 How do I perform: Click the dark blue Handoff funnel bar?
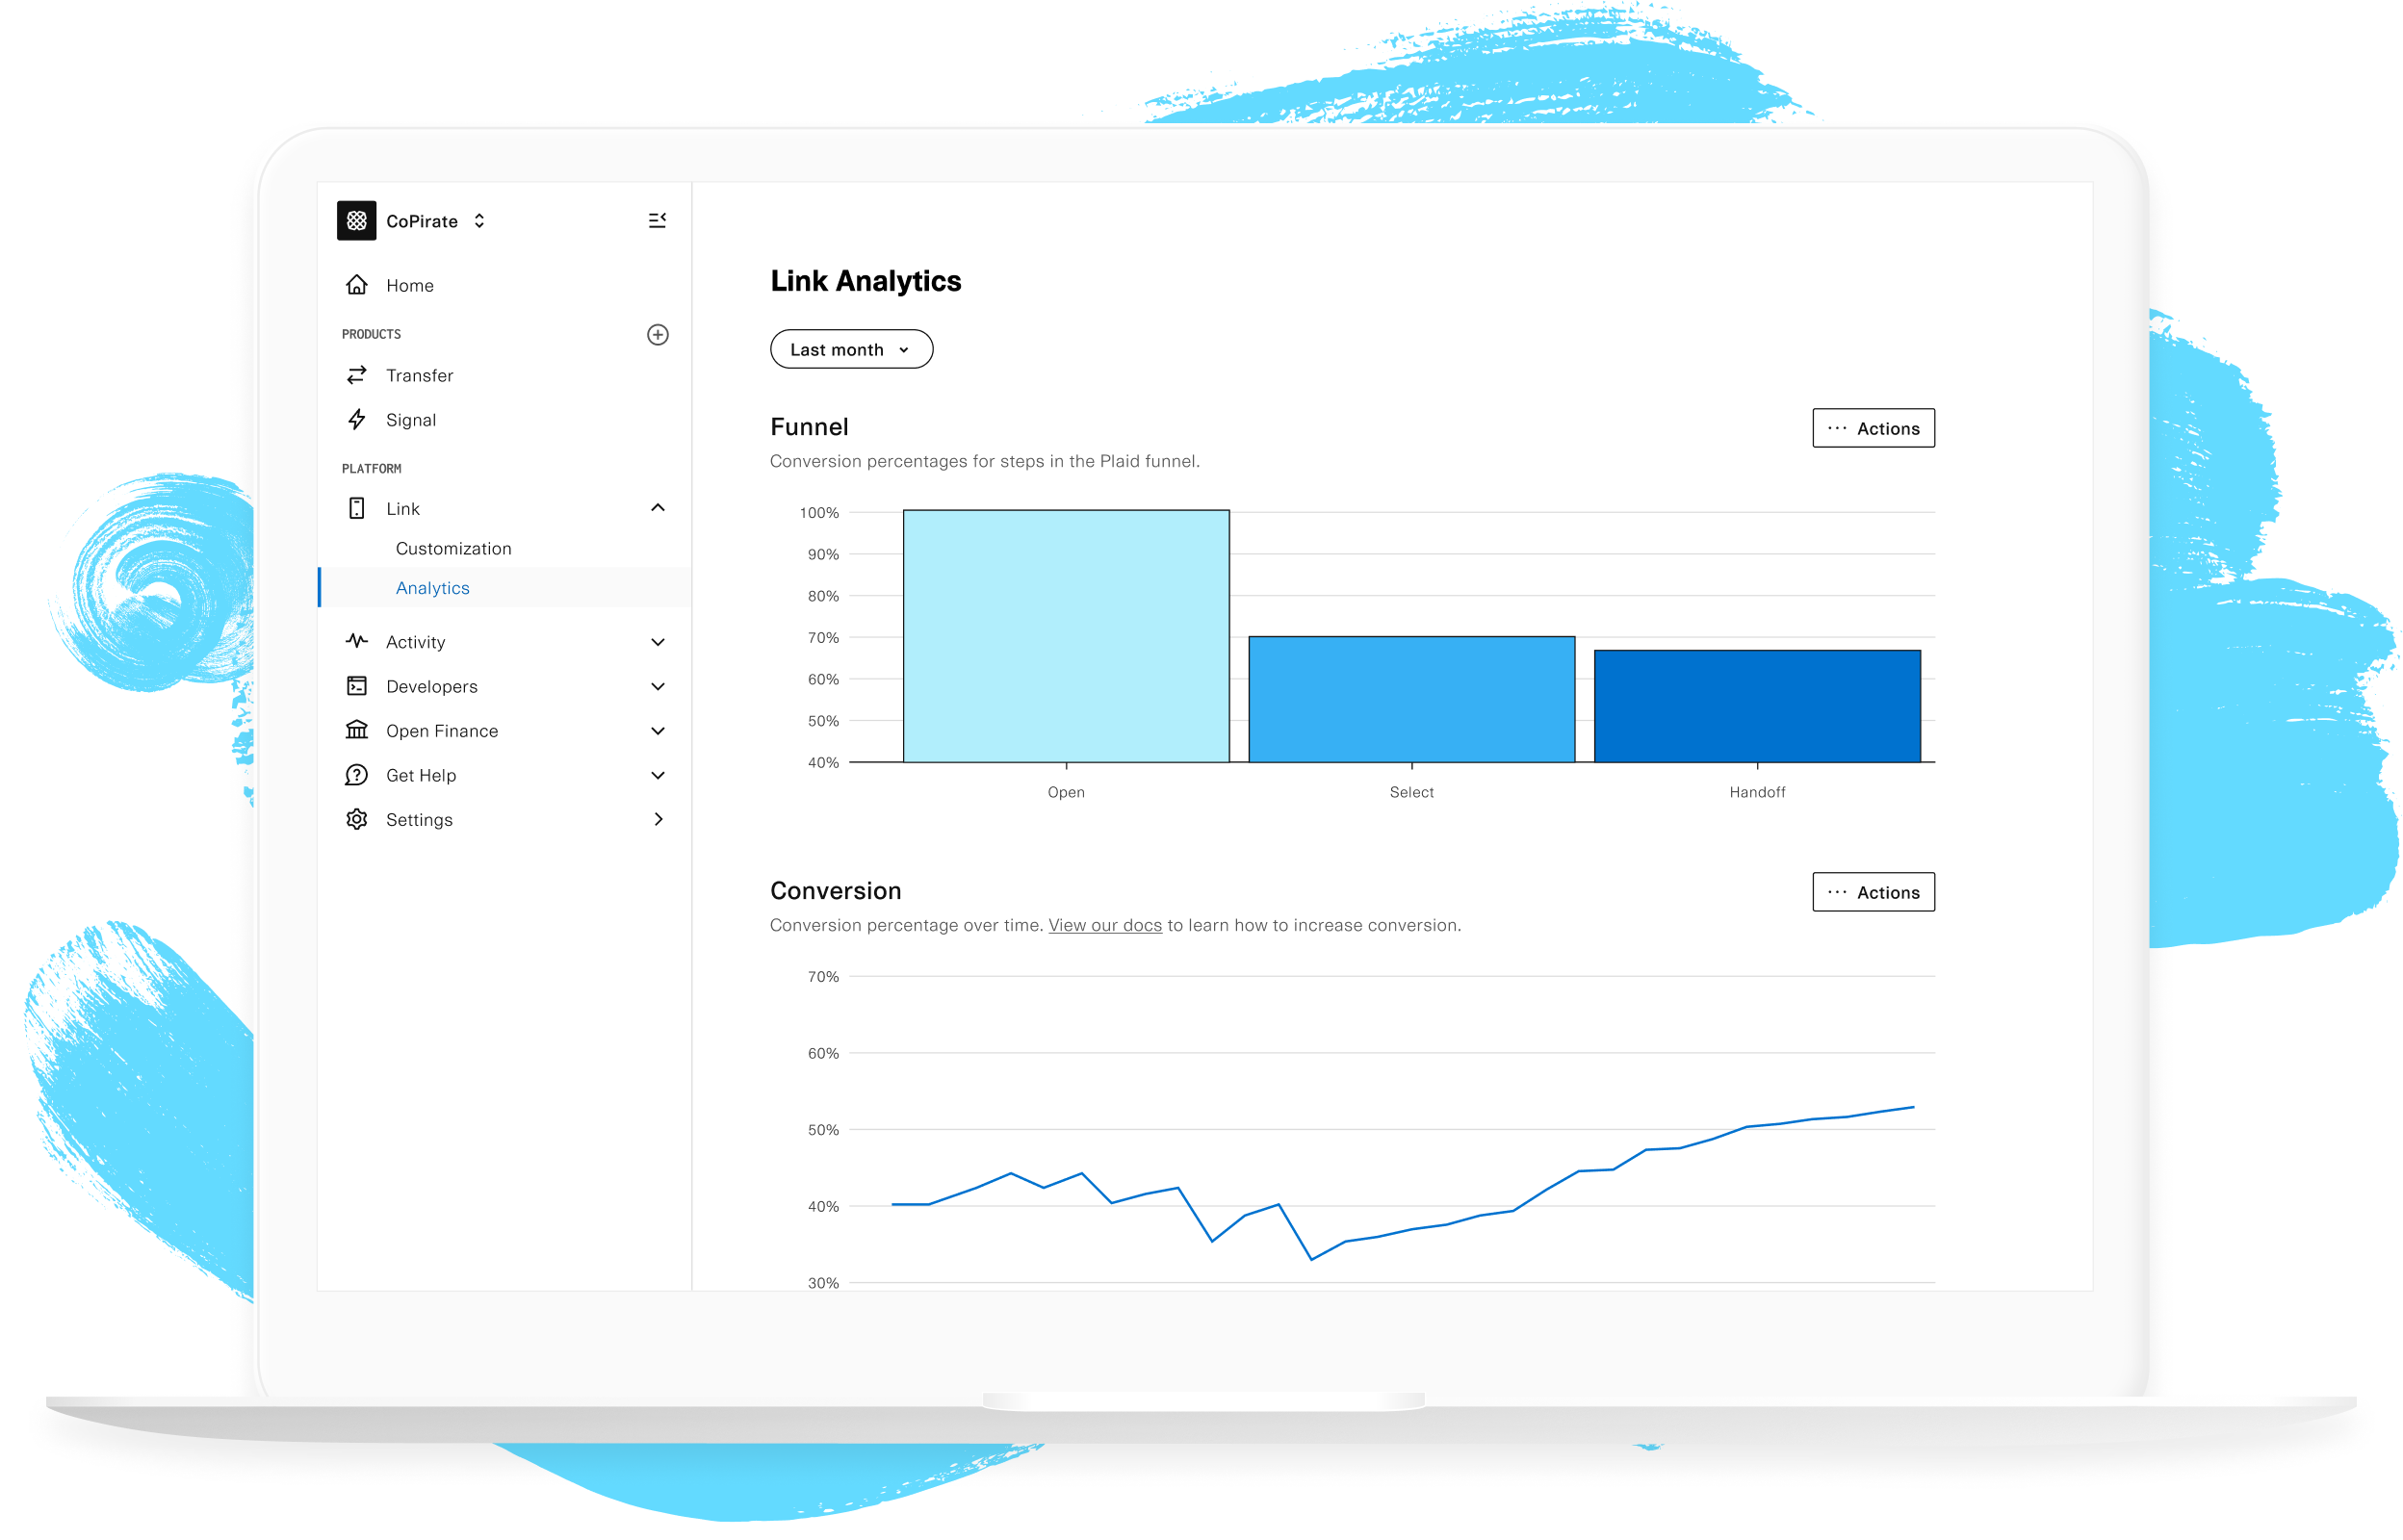1756,706
